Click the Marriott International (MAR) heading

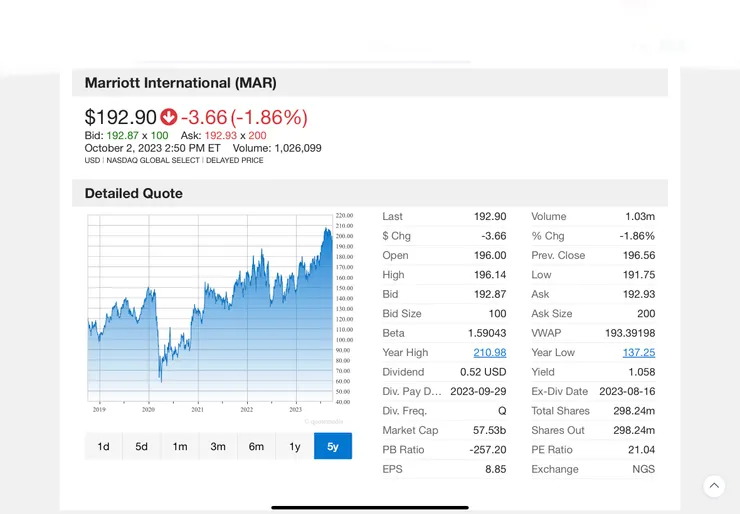181,83
